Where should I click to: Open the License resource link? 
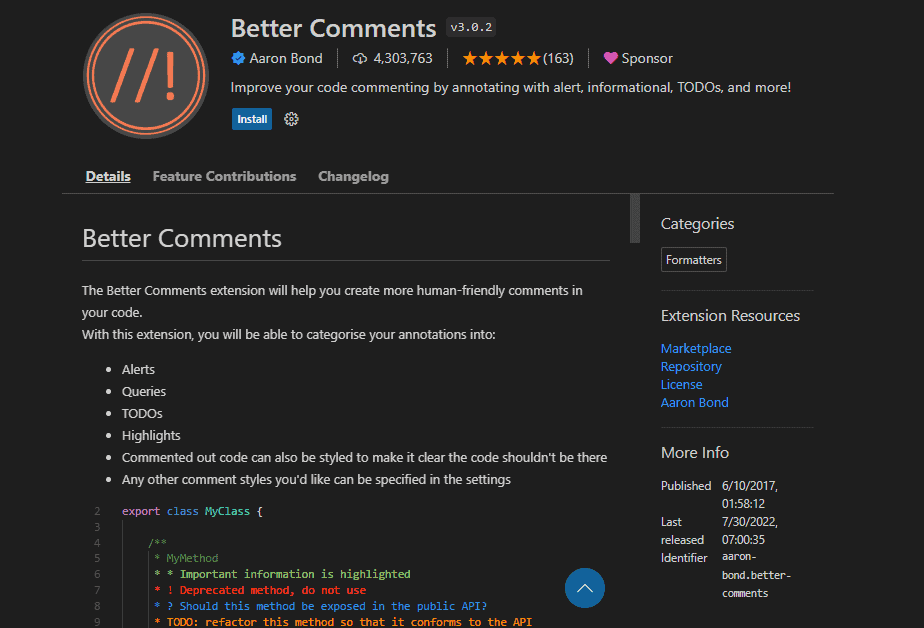tap(681, 385)
